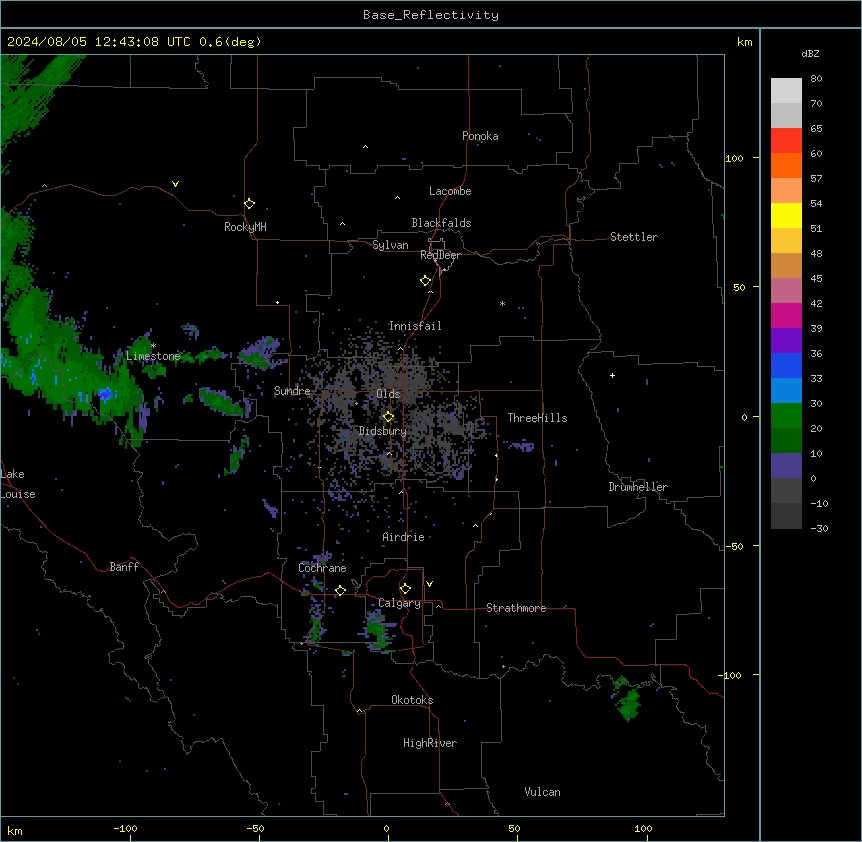Click the Stettler city label
The image size is (862, 842).
click(633, 237)
